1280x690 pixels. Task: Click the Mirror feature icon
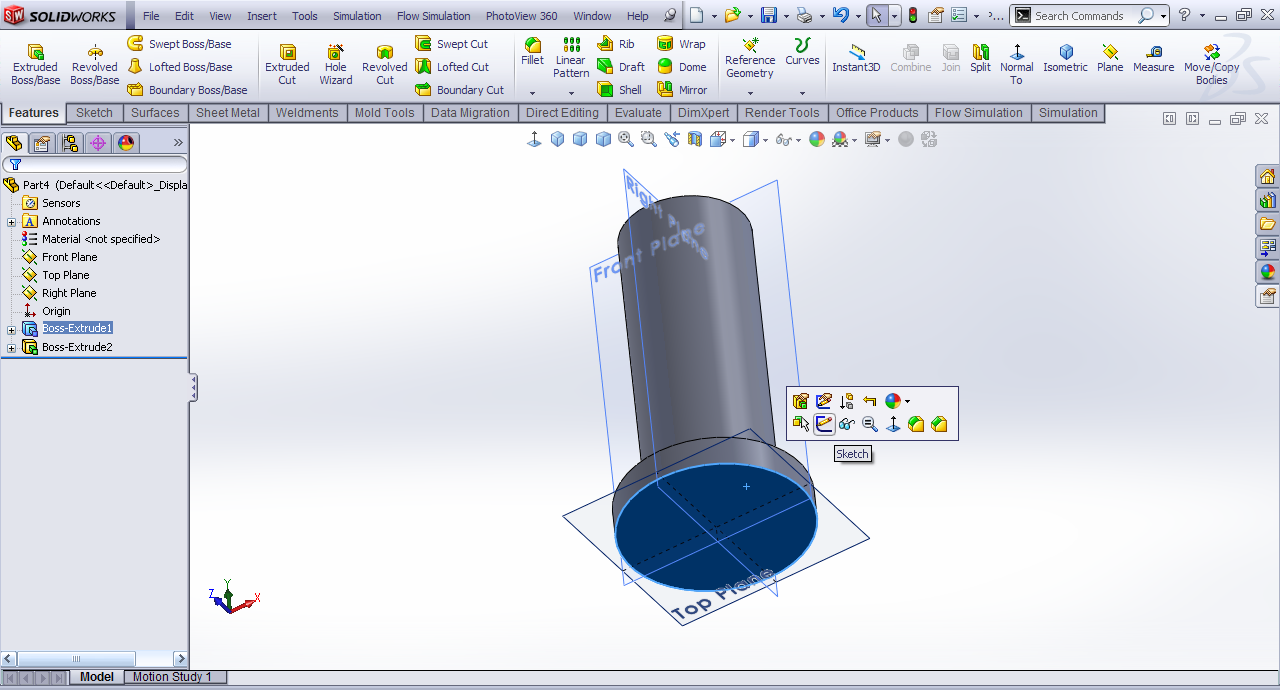pos(681,90)
